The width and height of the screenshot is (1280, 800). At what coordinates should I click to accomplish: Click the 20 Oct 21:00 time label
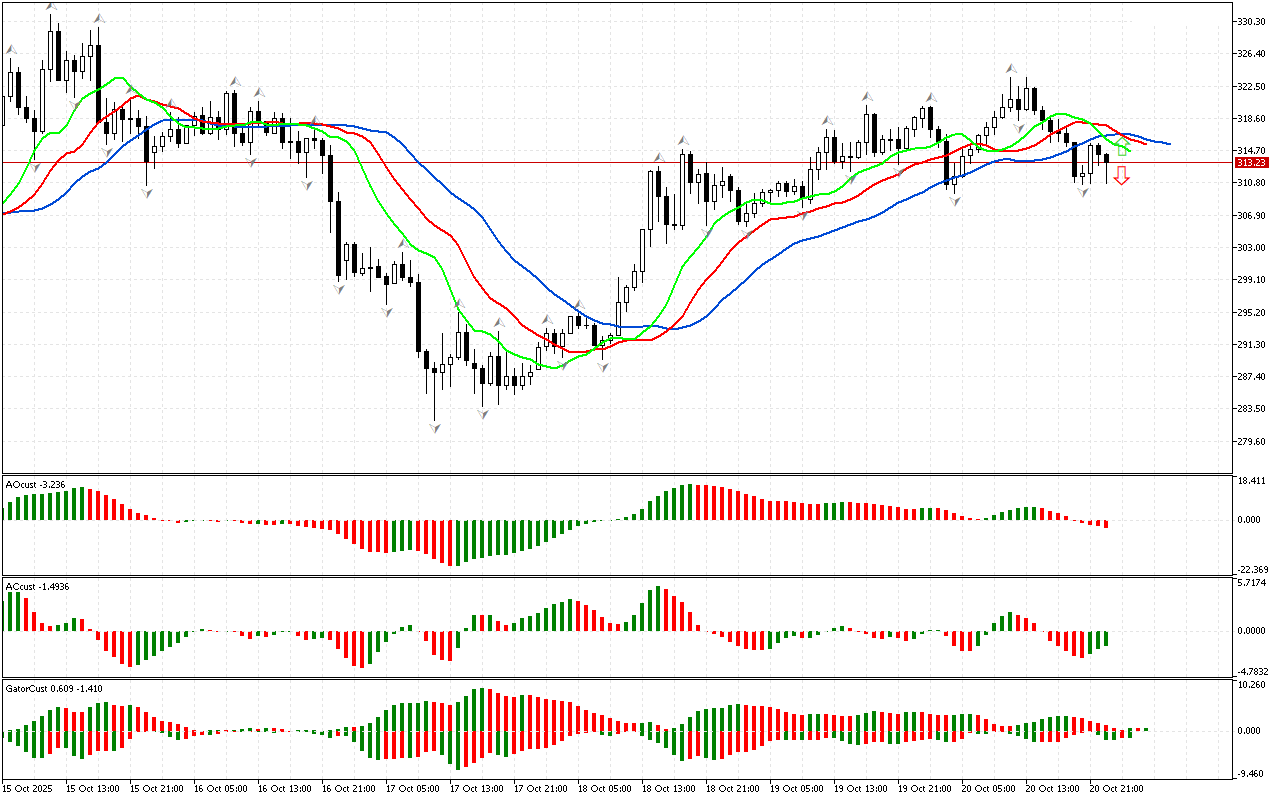click(1117, 788)
